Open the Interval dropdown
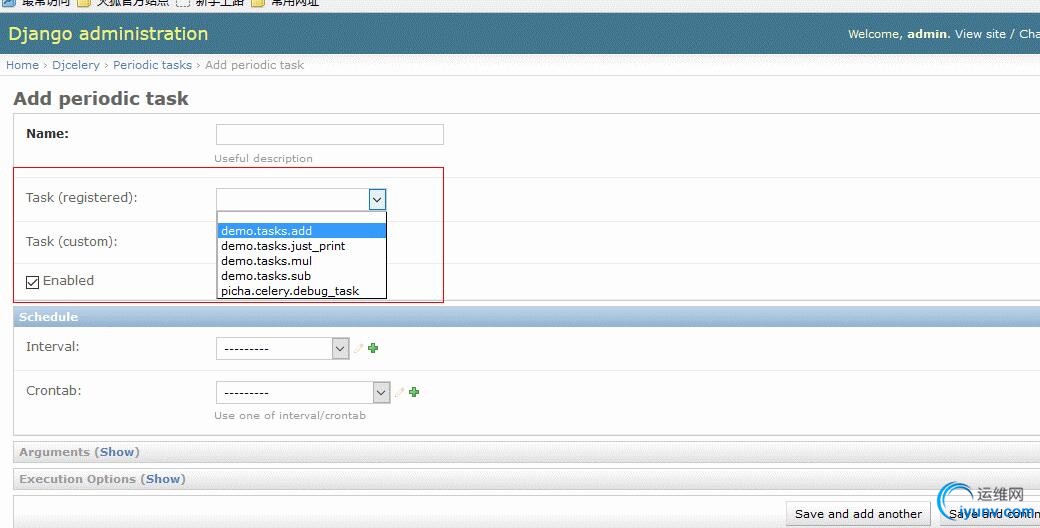This screenshot has width=1040, height=528. [x=283, y=348]
